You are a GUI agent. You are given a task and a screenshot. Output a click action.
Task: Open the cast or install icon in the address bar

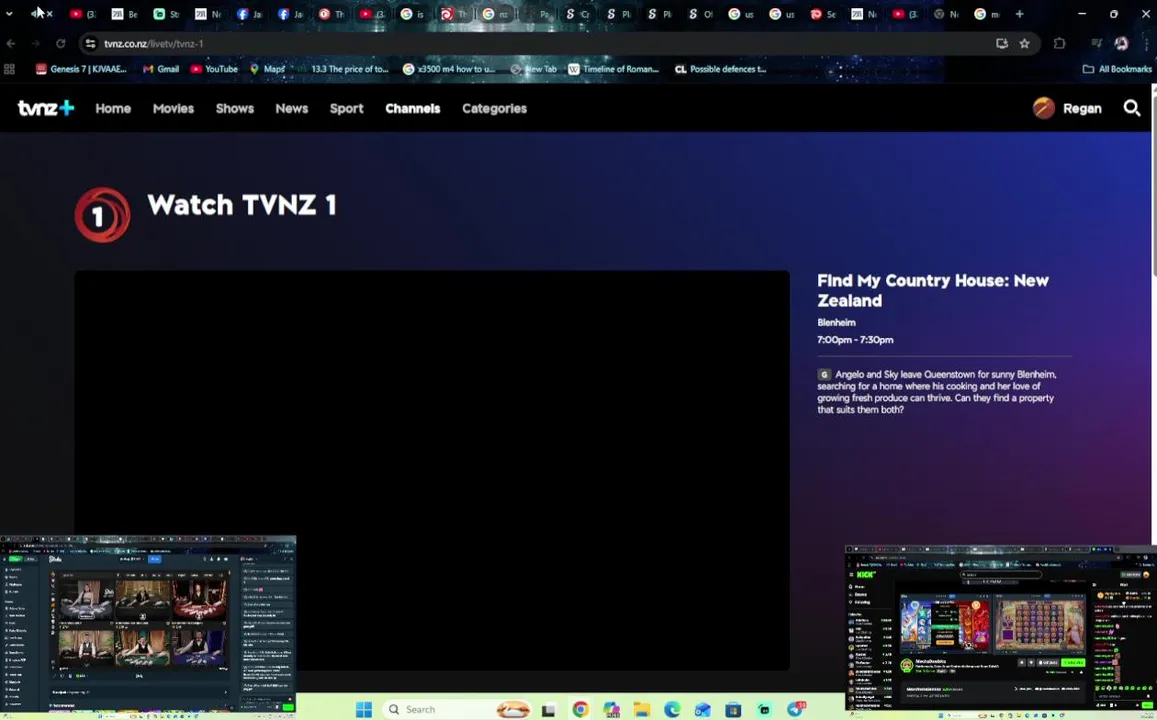1001,44
